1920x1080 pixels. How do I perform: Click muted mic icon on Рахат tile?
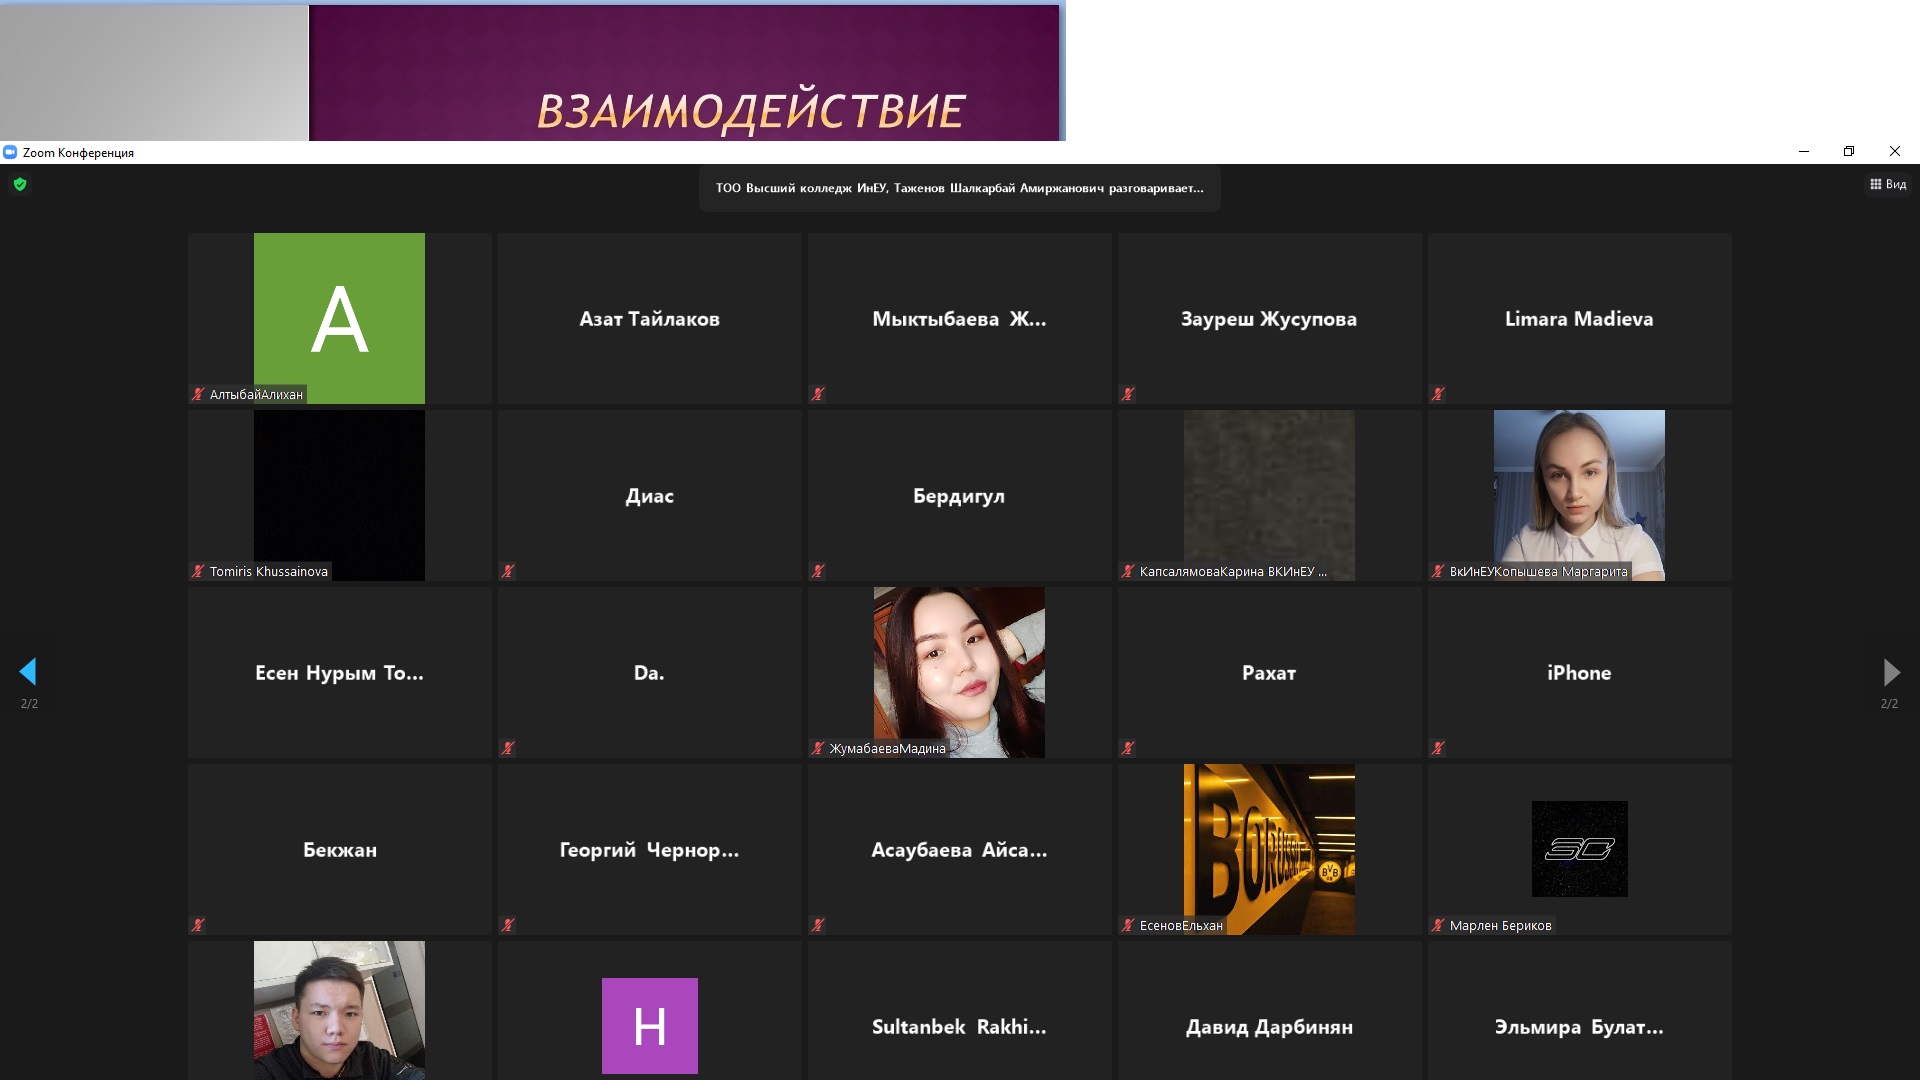tap(1128, 748)
